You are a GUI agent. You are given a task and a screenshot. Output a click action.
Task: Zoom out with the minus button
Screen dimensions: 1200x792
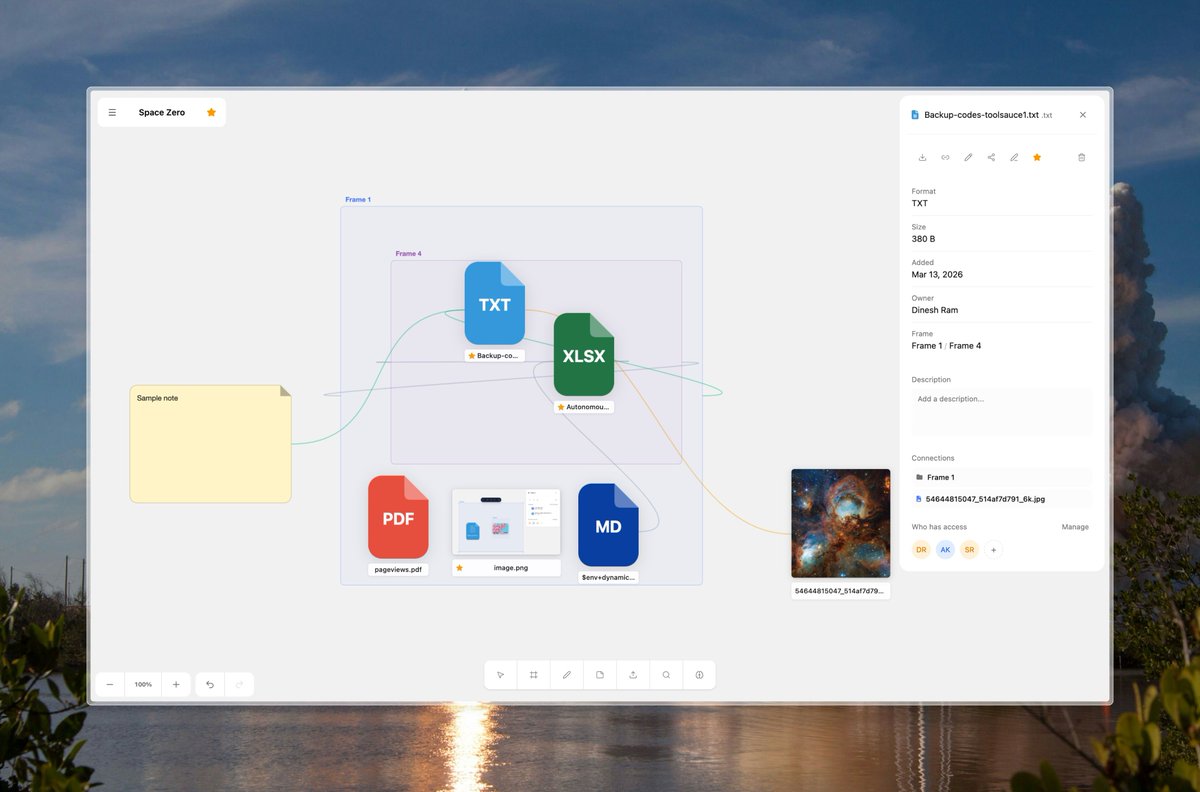point(110,684)
